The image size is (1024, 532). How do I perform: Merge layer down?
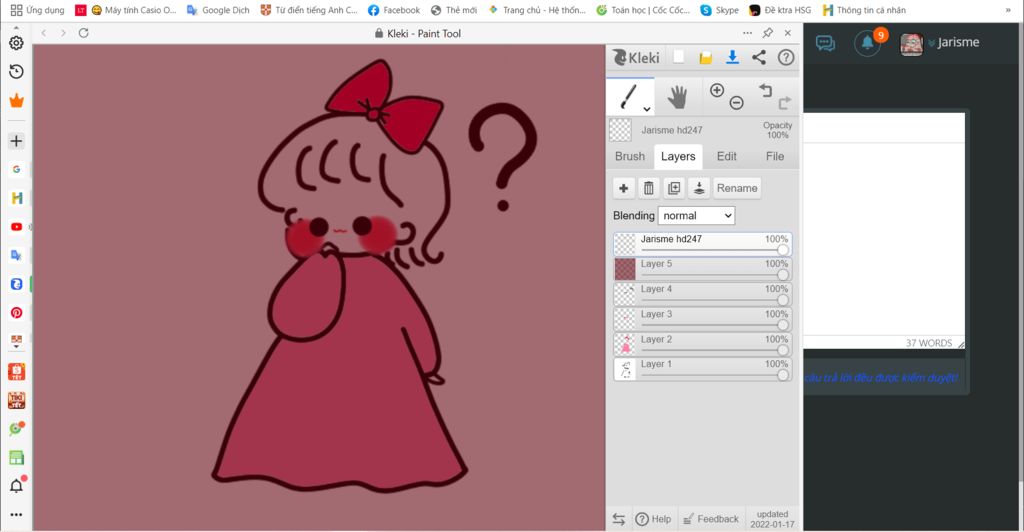(x=699, y=188)
